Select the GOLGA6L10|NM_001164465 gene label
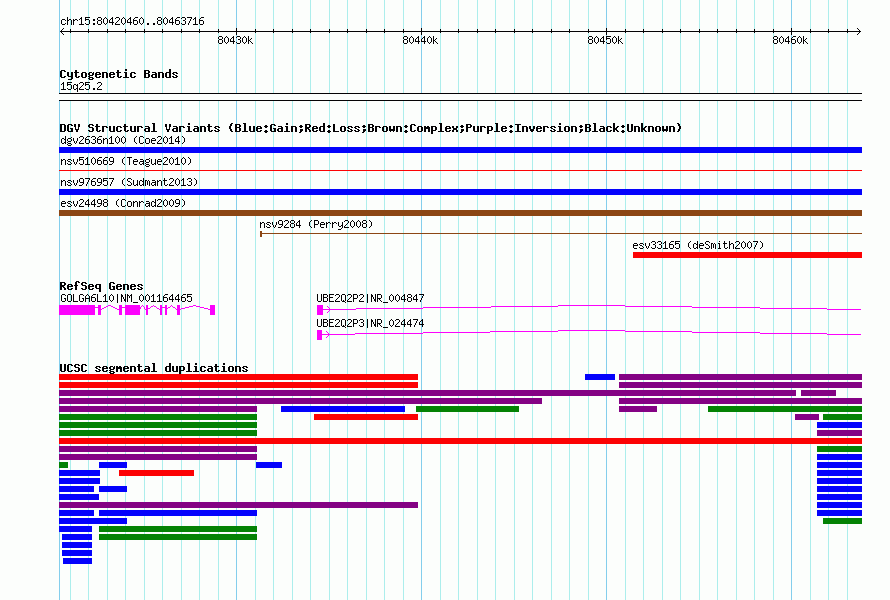 [126, 298]
